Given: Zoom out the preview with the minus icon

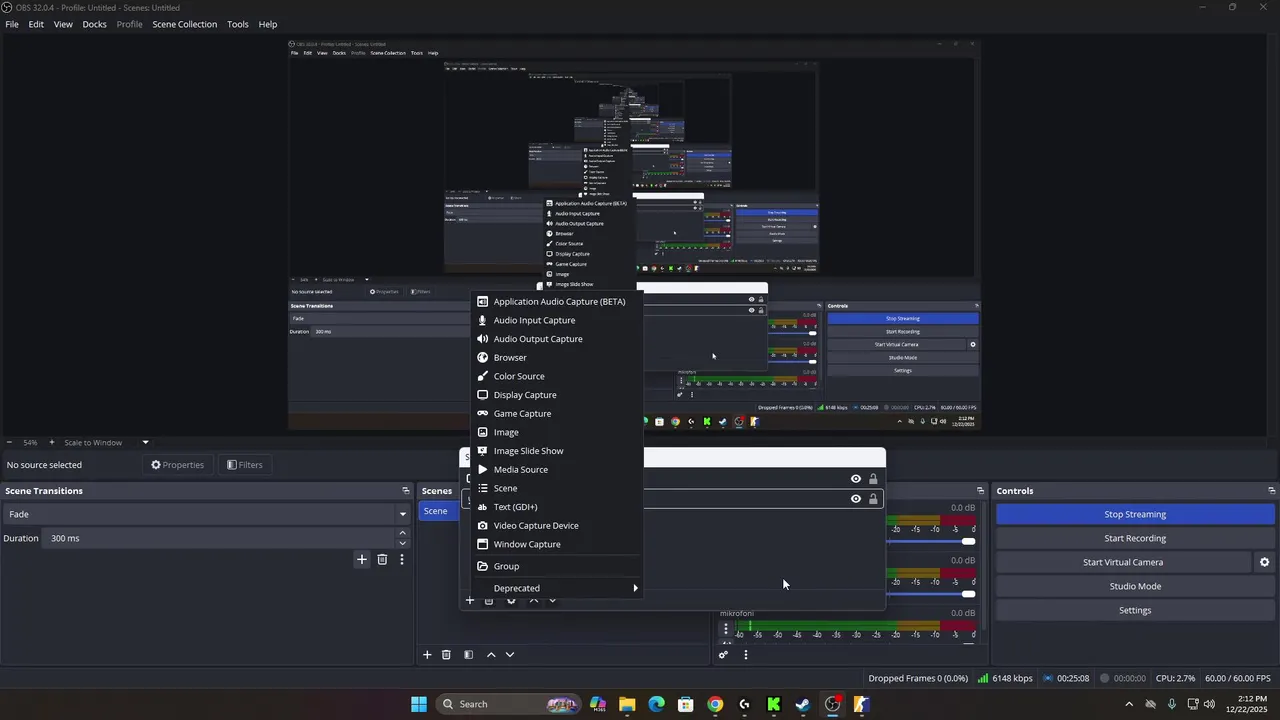Looking at the screenshot, I should click(x=9, y=442).
